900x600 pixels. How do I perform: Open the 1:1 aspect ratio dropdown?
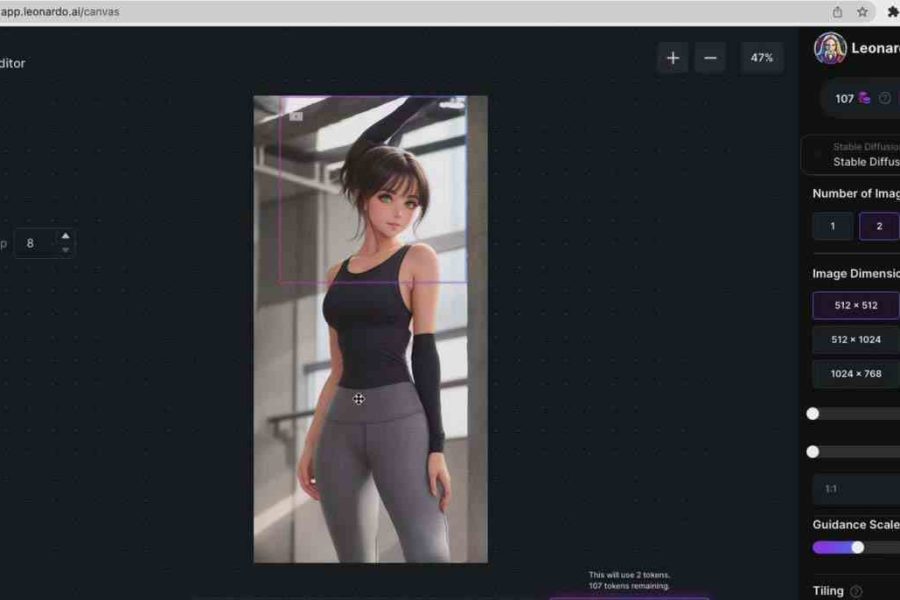[856, 489]
